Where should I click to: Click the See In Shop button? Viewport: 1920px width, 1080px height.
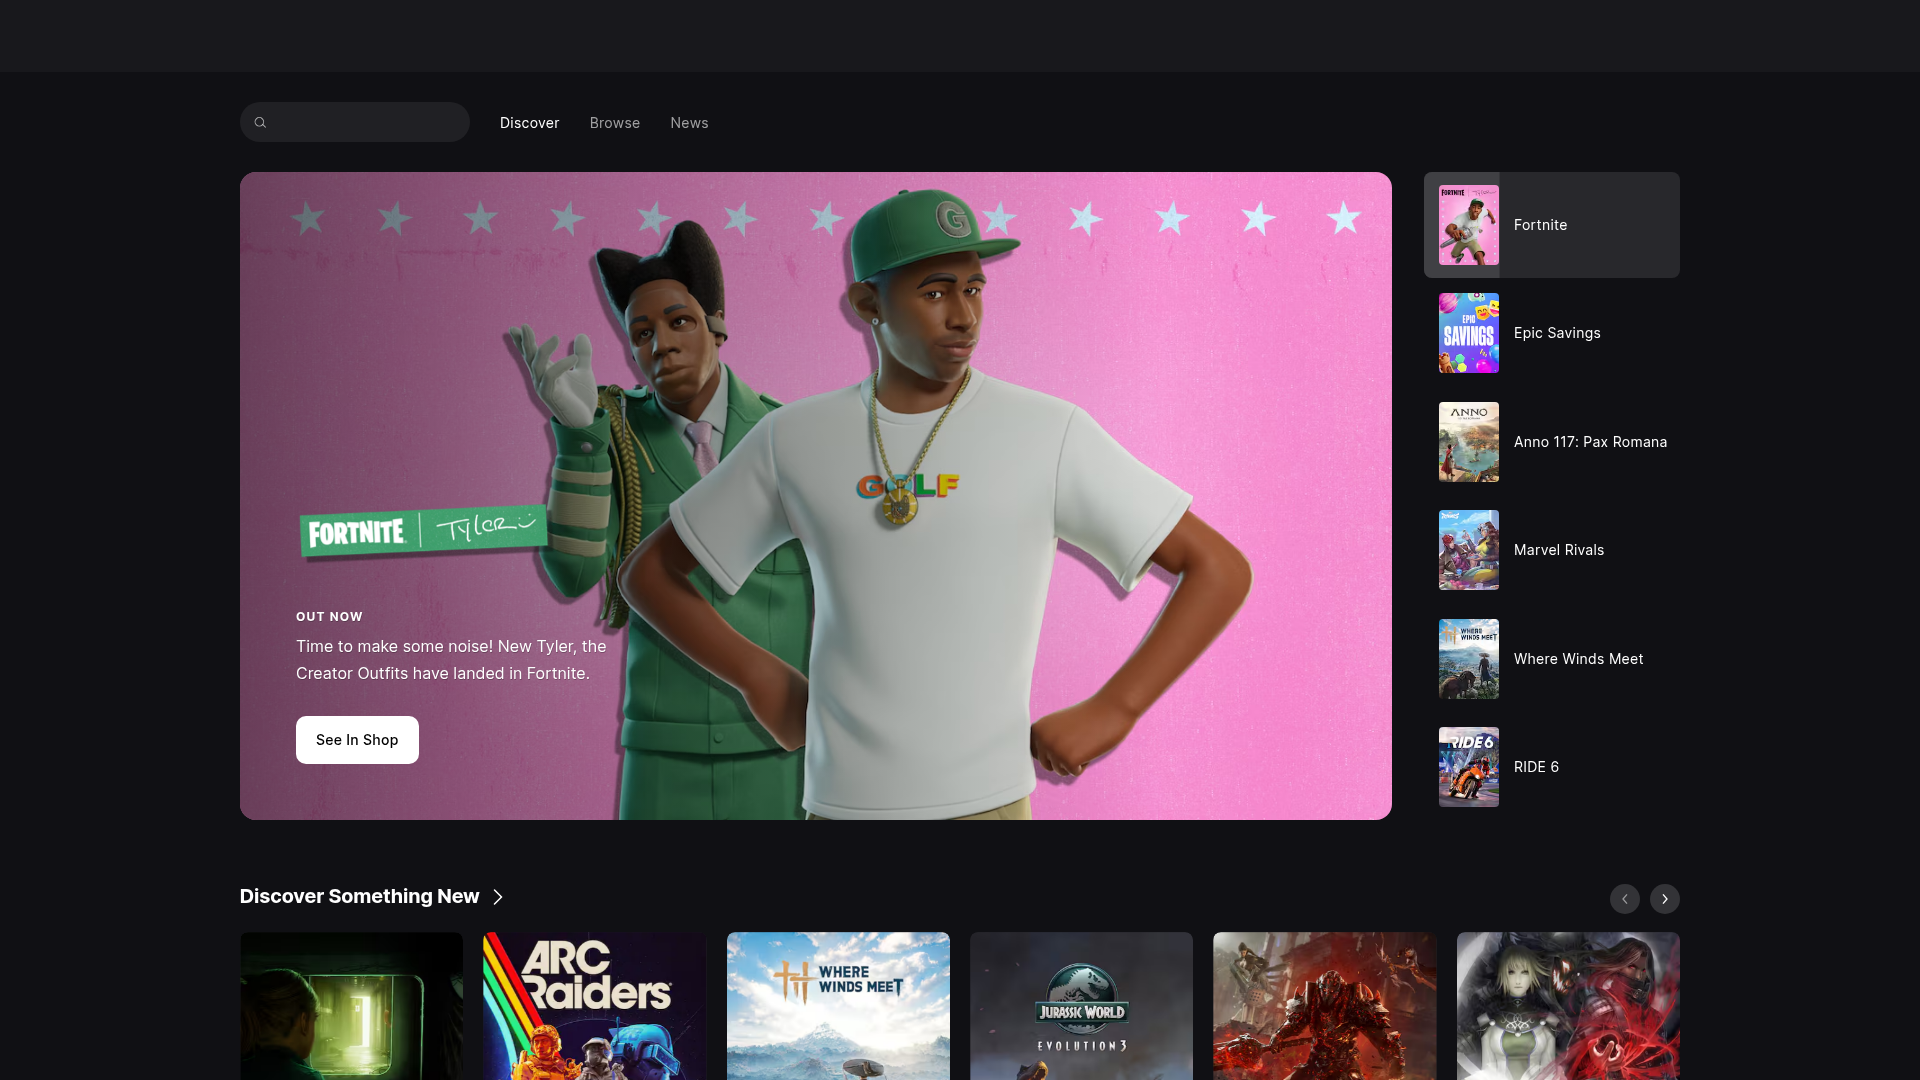coord(357,739)
